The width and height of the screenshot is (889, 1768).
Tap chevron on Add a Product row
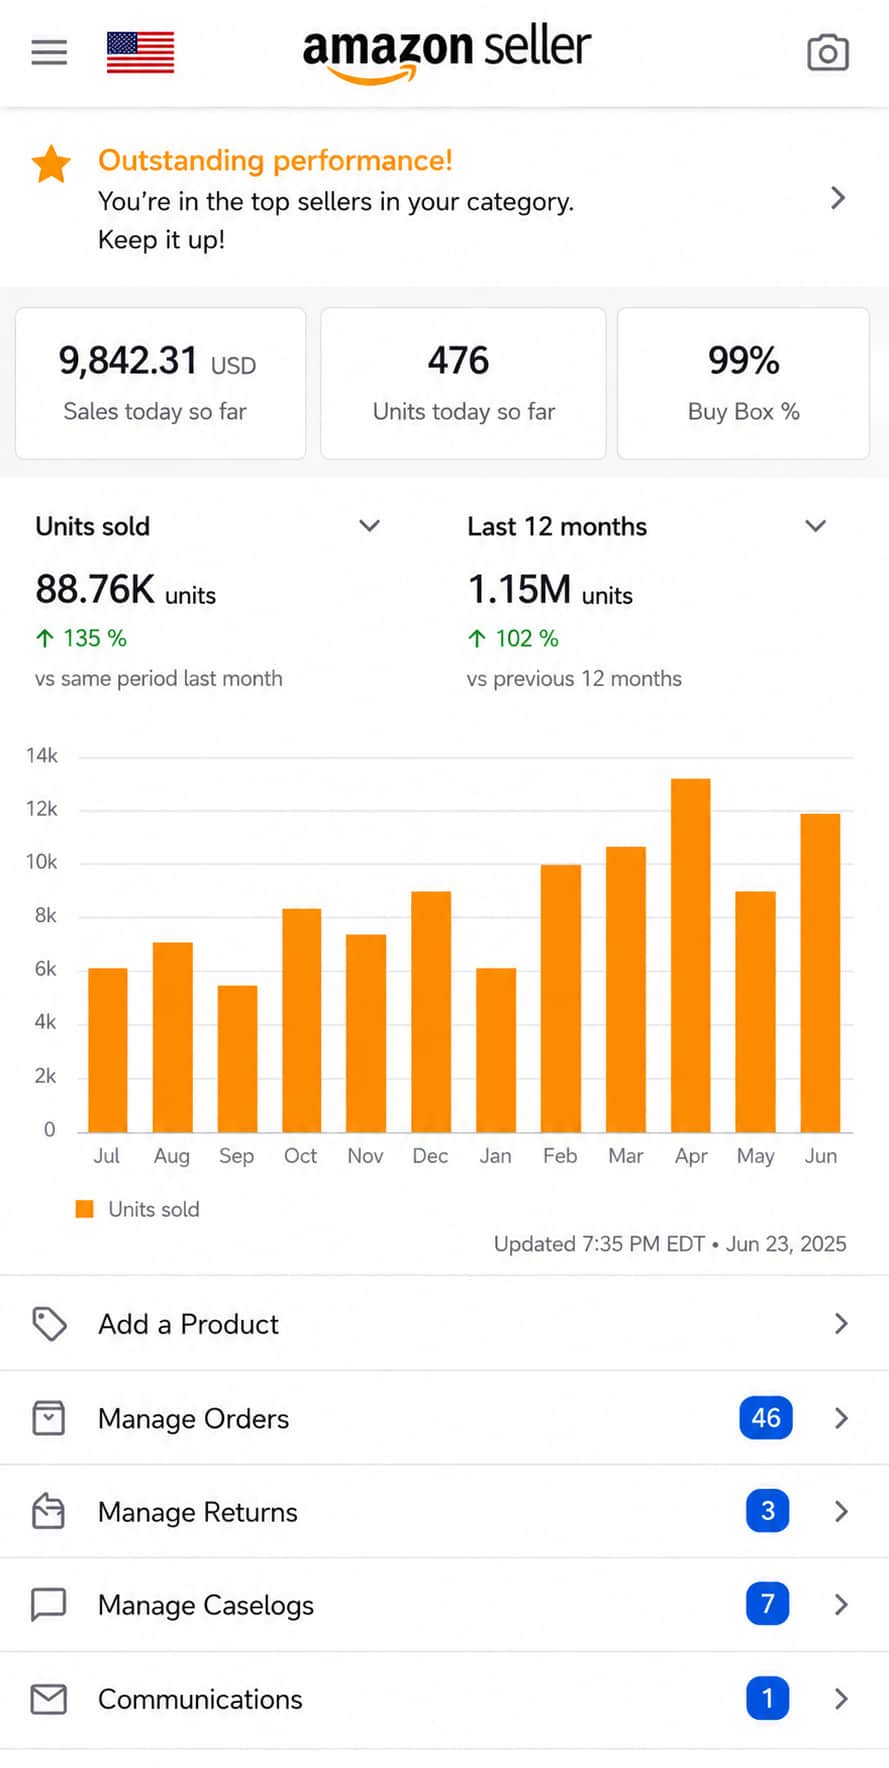point(841,1324)
